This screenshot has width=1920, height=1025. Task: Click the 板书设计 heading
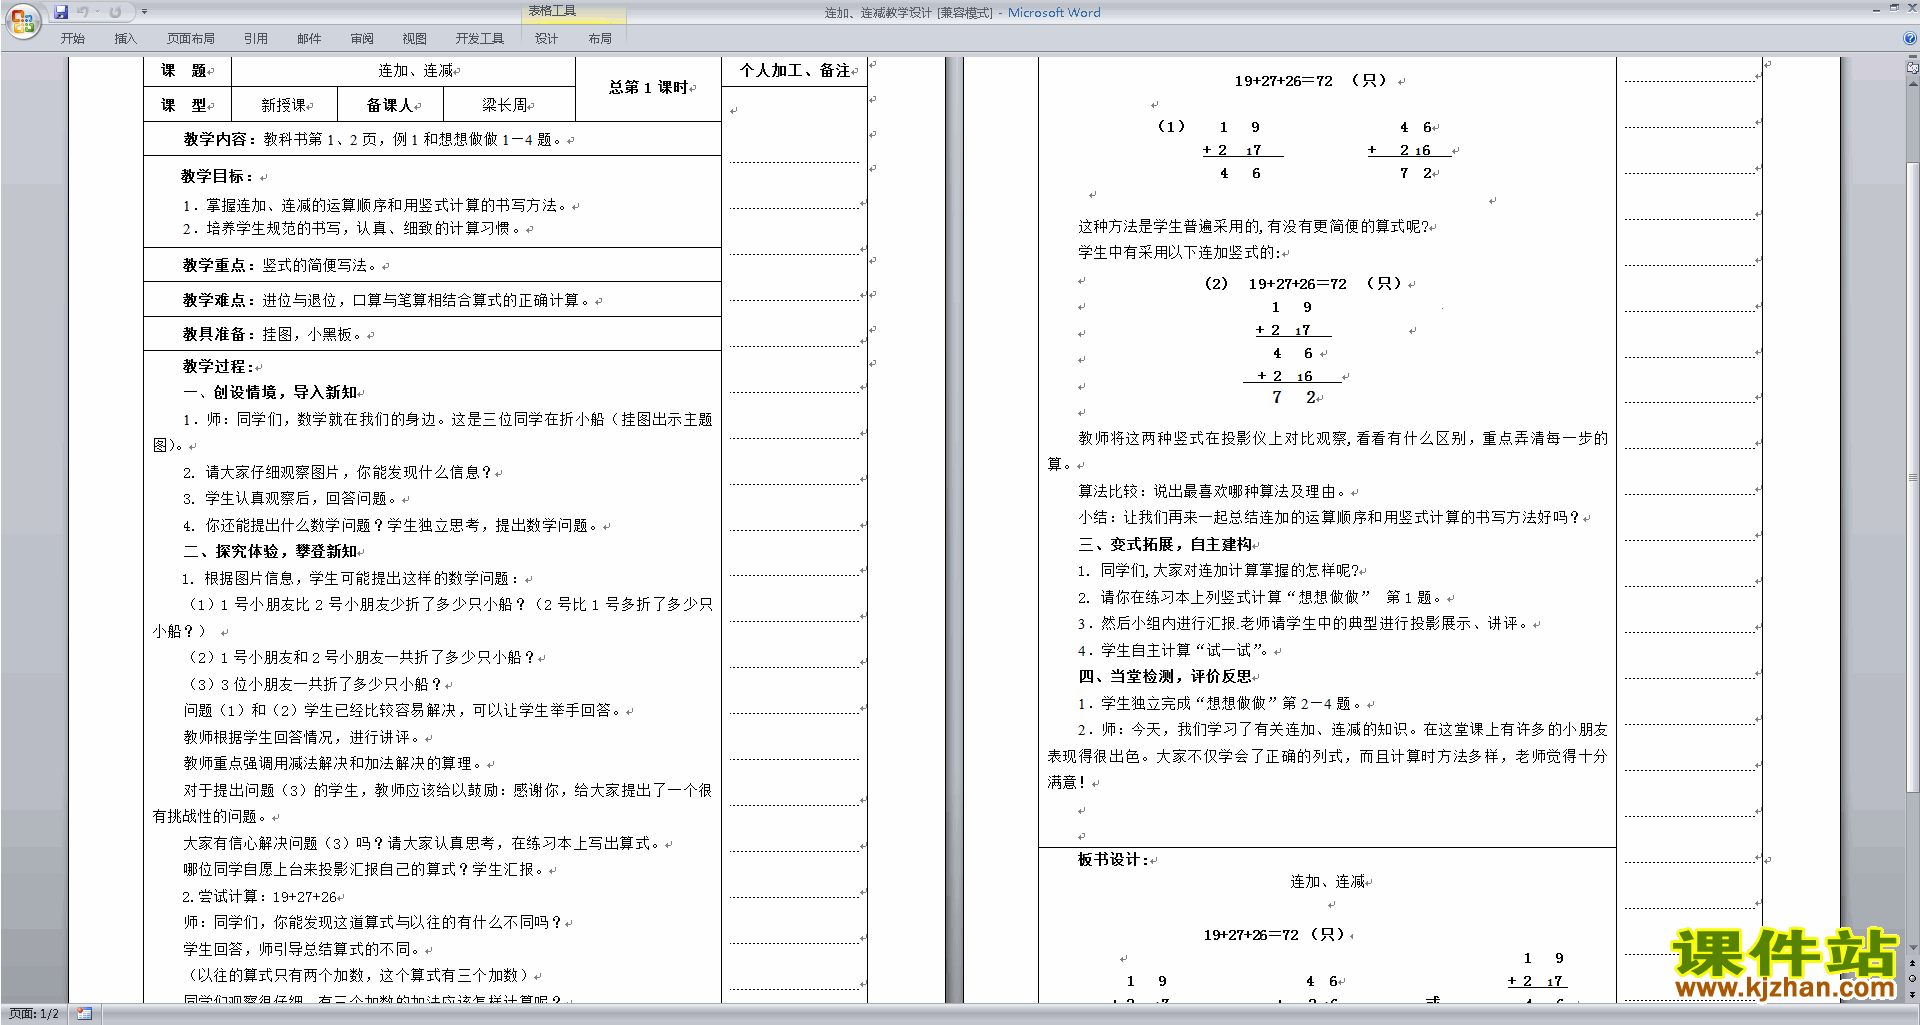(x=1113, y=860)
